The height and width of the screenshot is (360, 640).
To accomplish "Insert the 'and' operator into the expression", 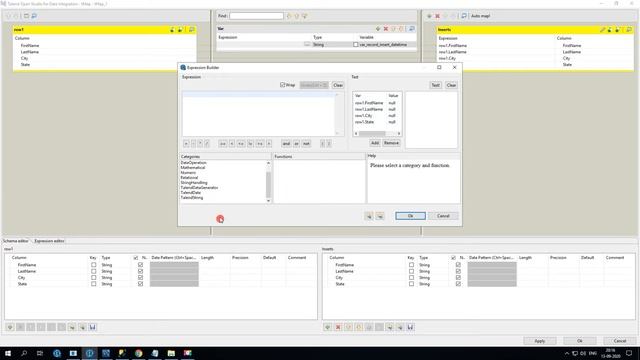I will (x=286, y=143).
